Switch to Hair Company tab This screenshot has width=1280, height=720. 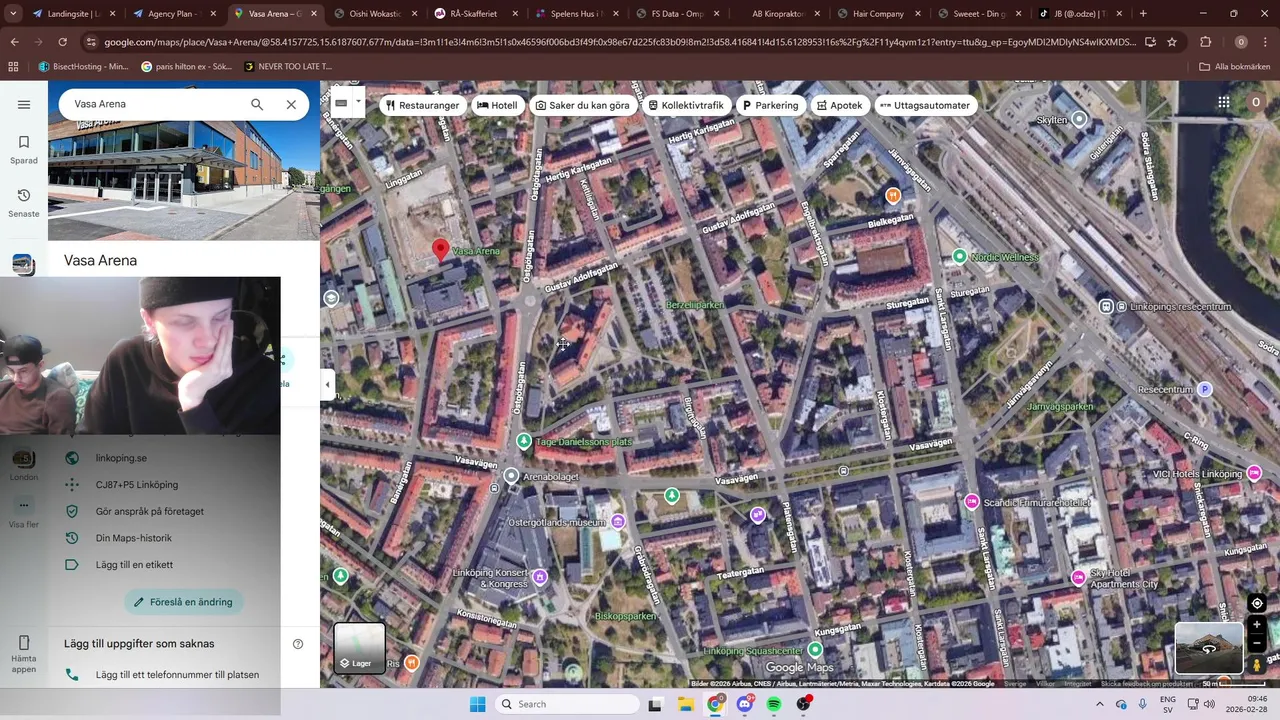tap(877, 14)
